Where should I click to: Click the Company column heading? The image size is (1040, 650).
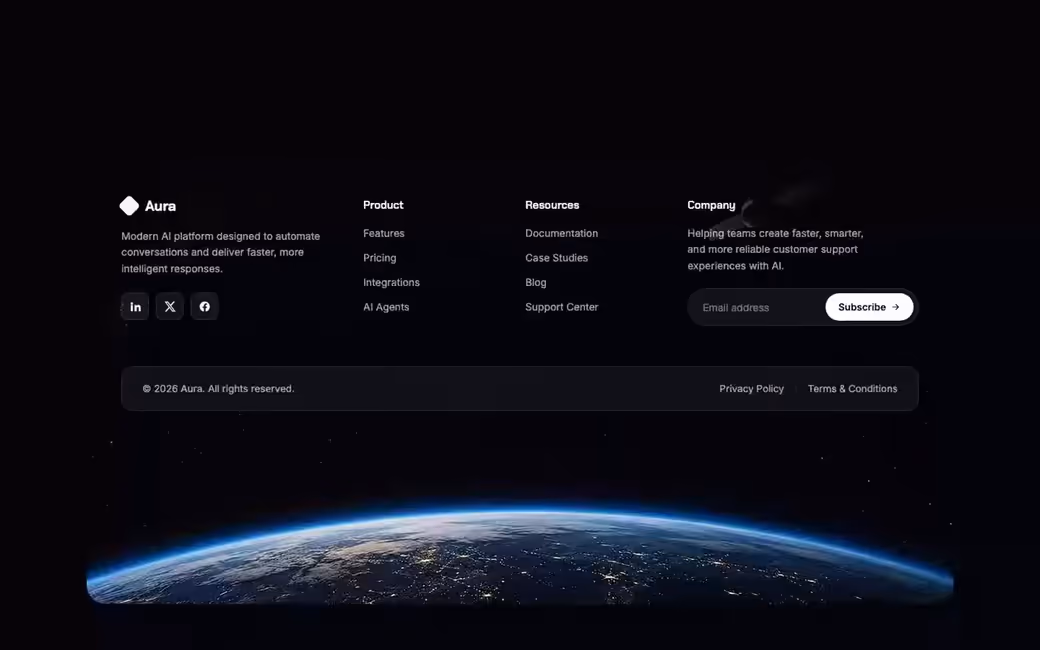coord(711,205)
